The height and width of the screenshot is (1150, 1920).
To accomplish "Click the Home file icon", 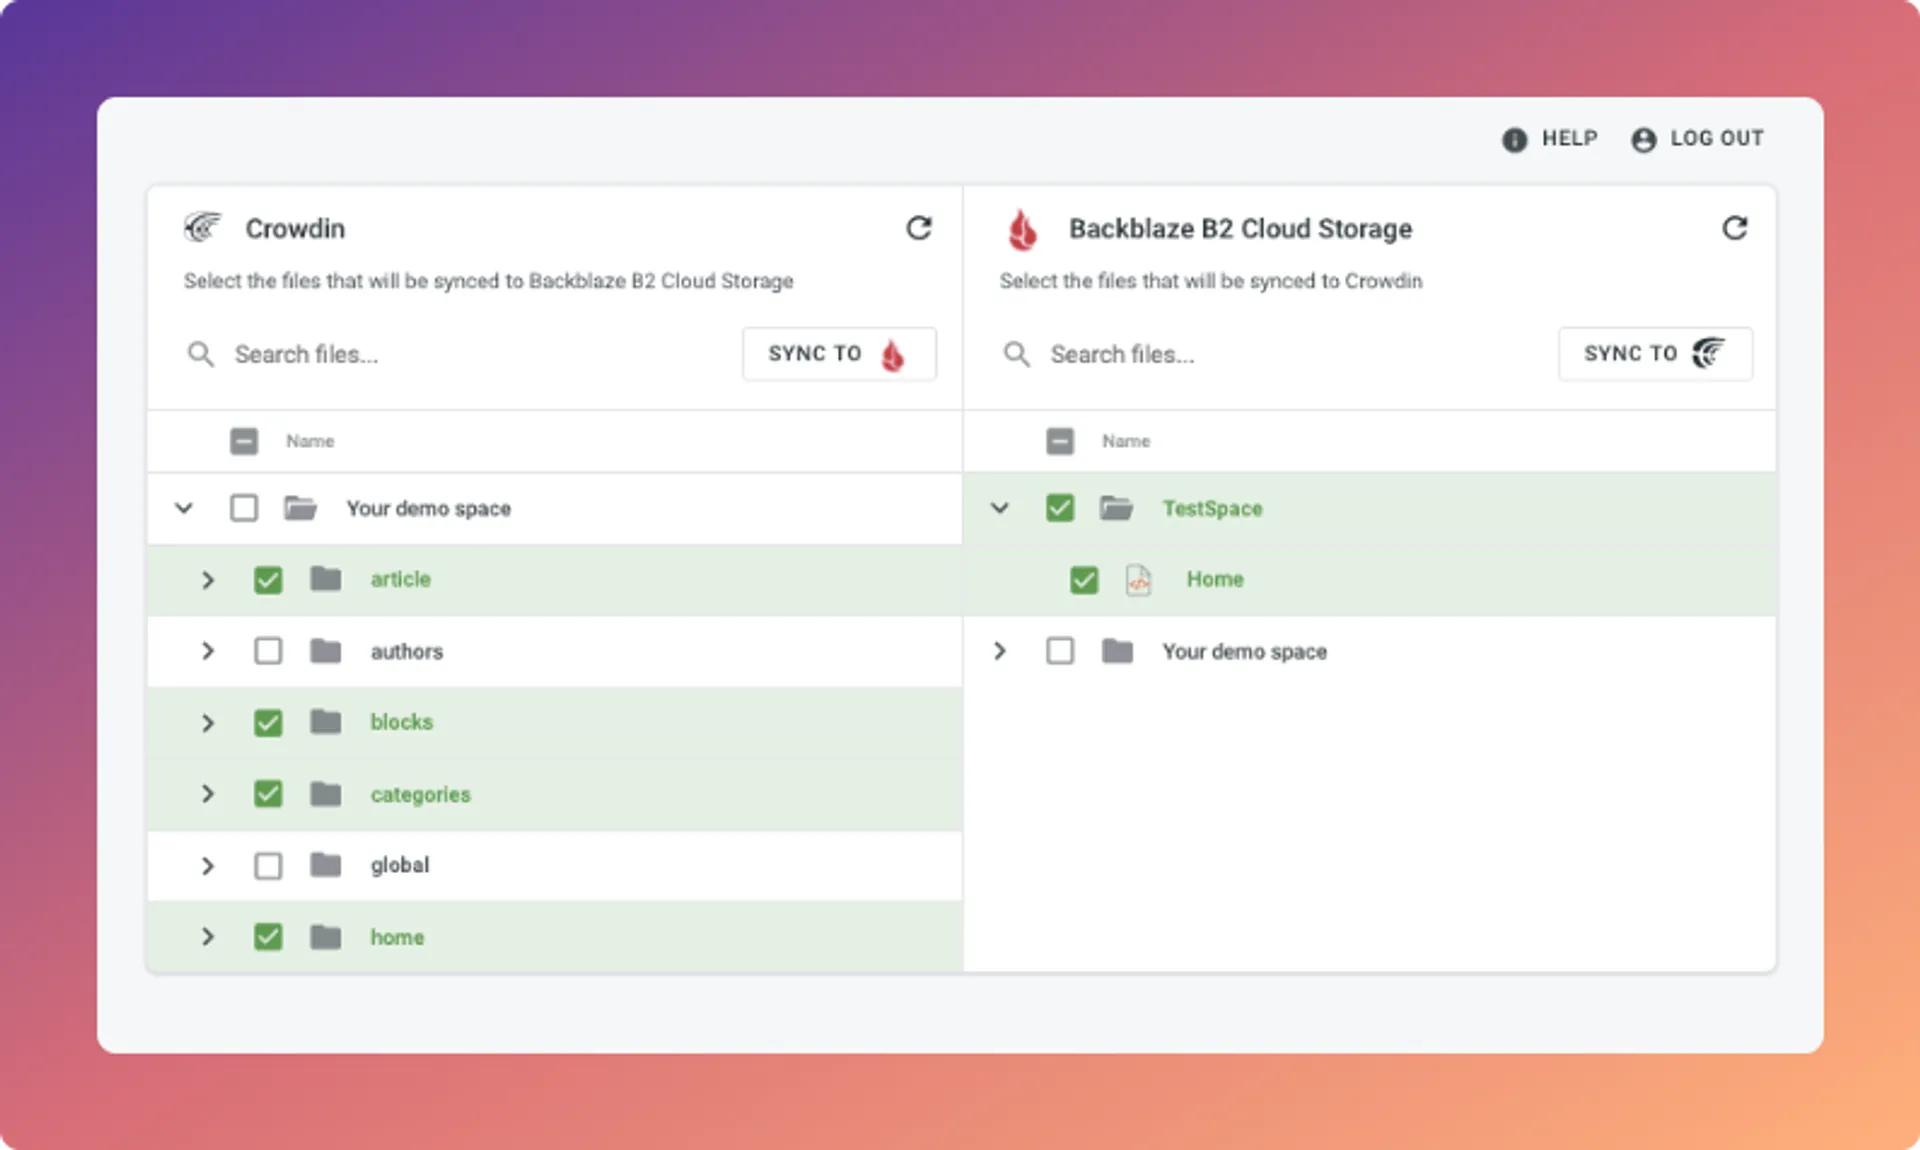I will point(1138,580).
